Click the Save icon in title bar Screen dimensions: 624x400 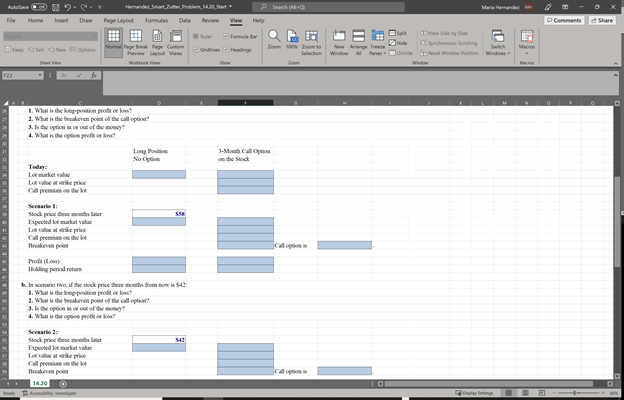click(56, 7)
